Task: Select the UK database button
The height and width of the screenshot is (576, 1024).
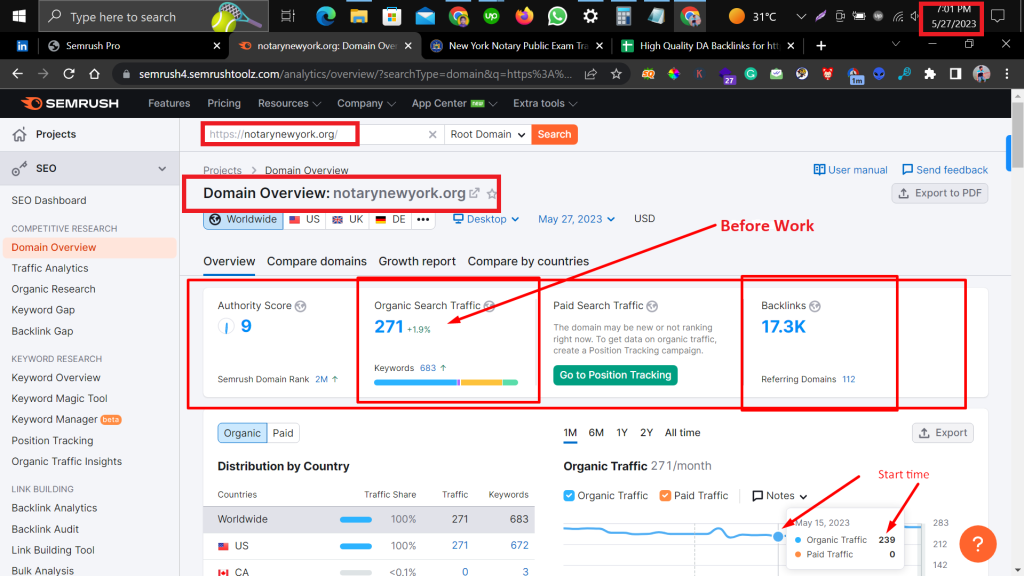Action: click(347, 219)
